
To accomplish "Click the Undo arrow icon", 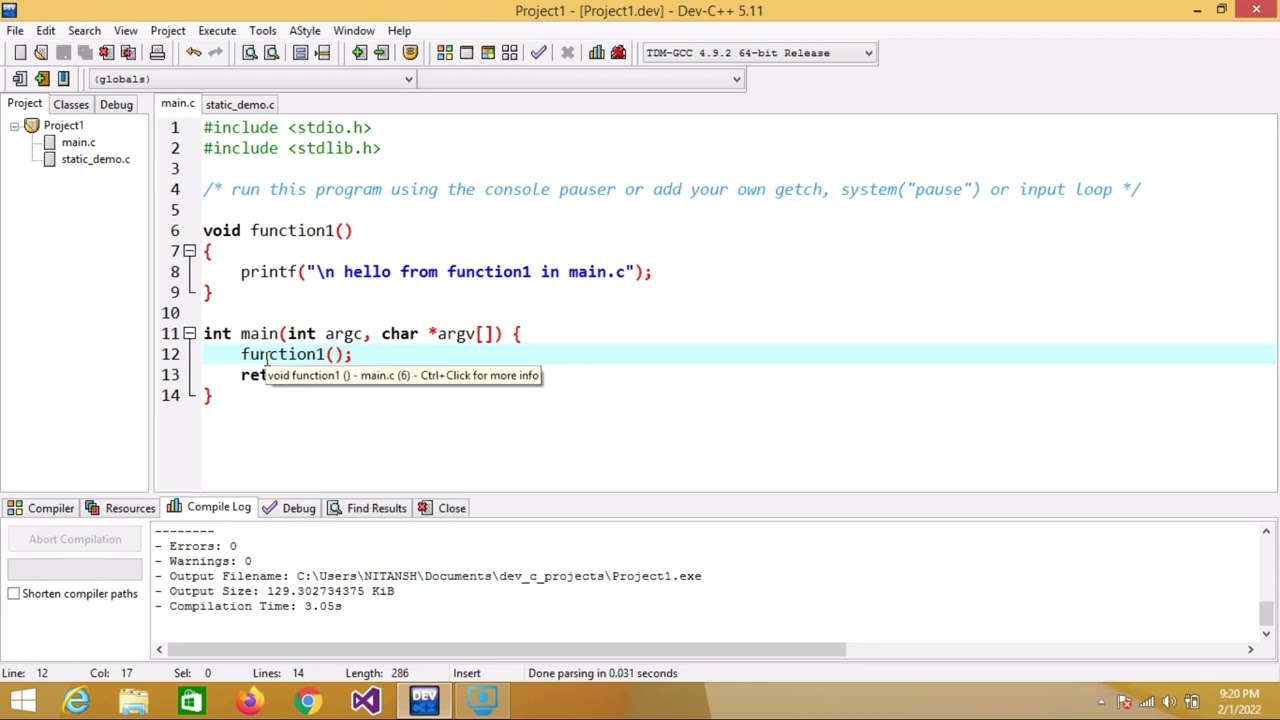I will 193,52.
